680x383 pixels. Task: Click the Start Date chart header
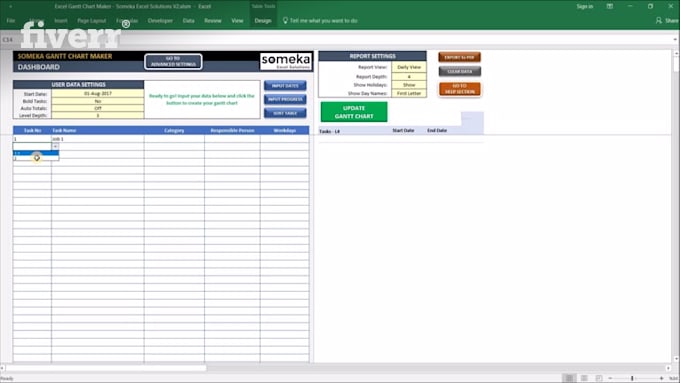tap(403, 130)
